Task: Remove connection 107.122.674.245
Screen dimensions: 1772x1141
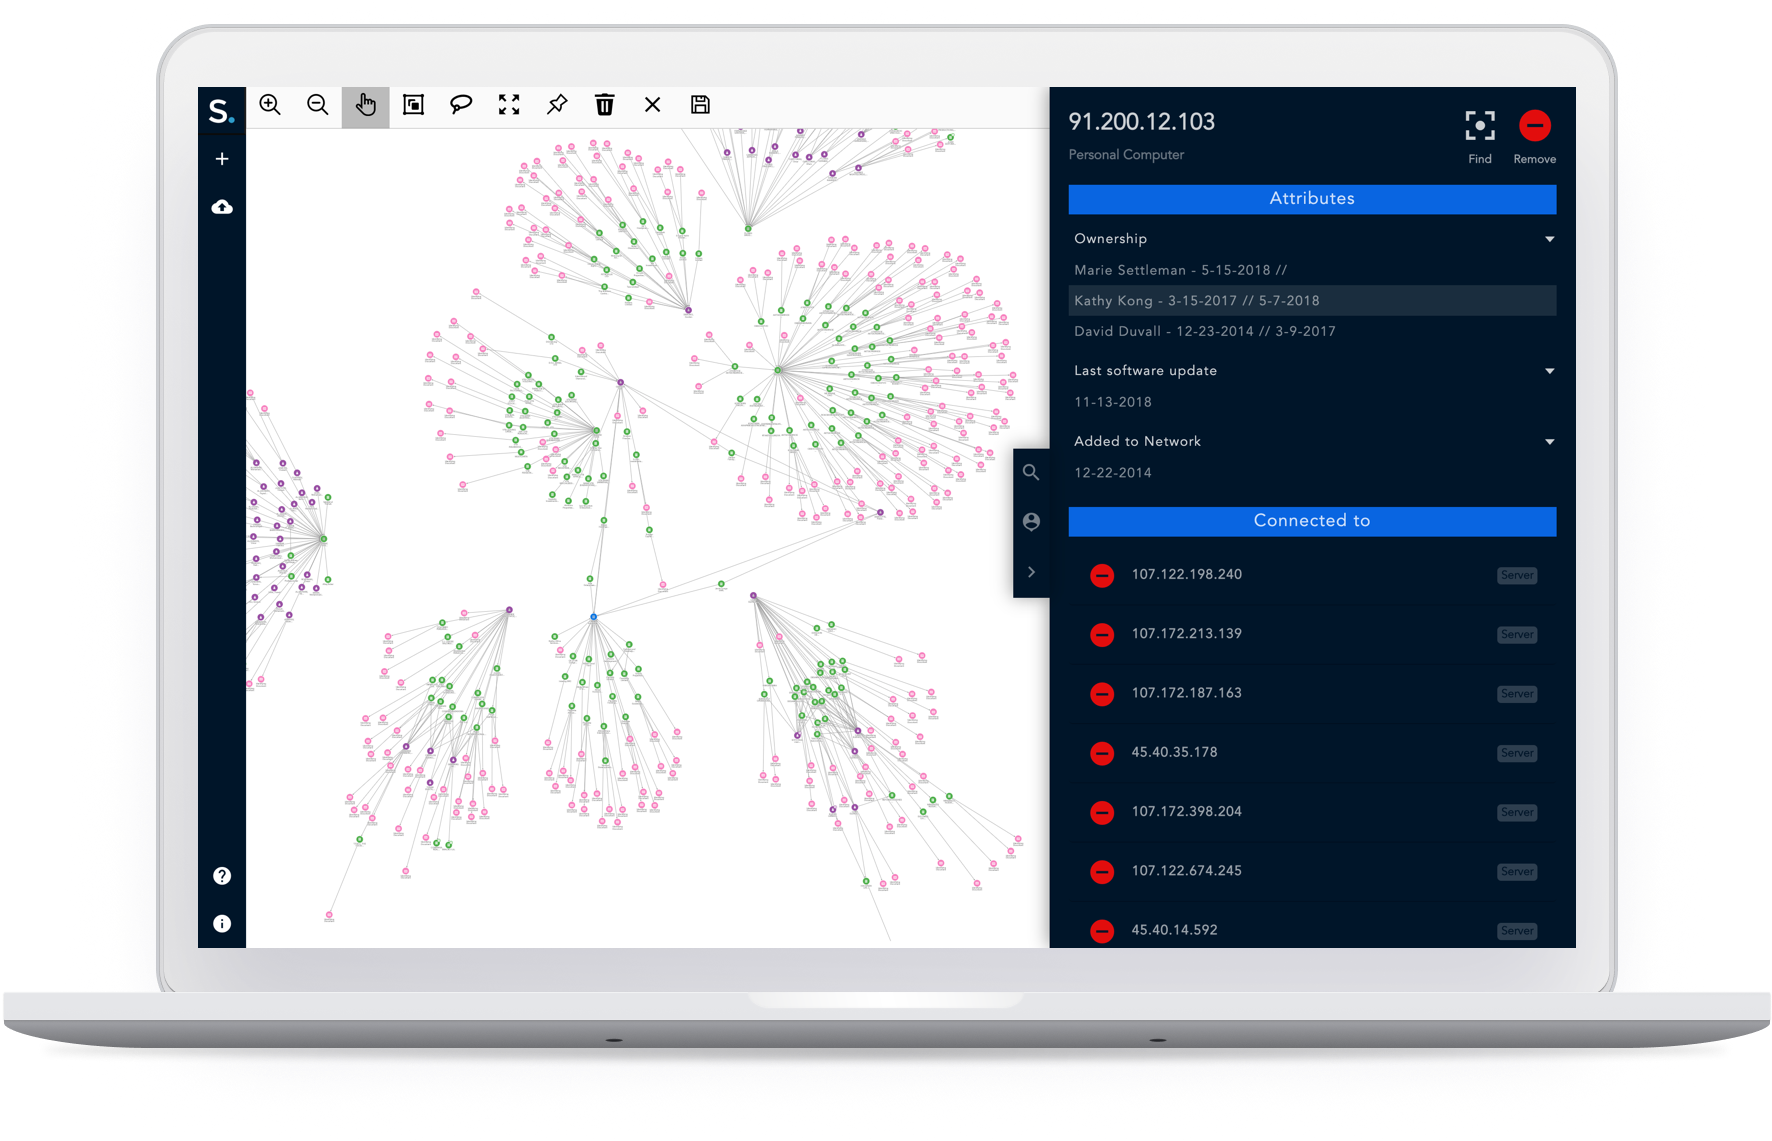Action: (1102, 872)
